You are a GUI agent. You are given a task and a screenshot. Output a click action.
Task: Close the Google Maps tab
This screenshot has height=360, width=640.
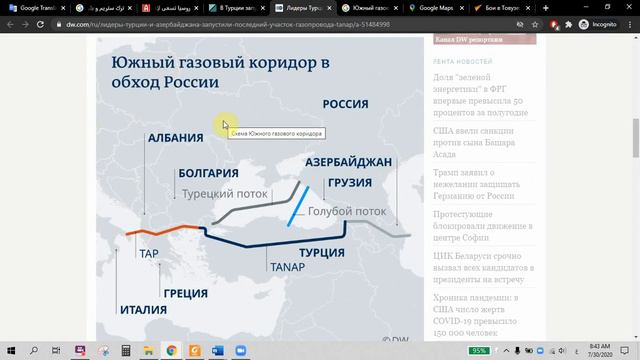click(462, 8)
